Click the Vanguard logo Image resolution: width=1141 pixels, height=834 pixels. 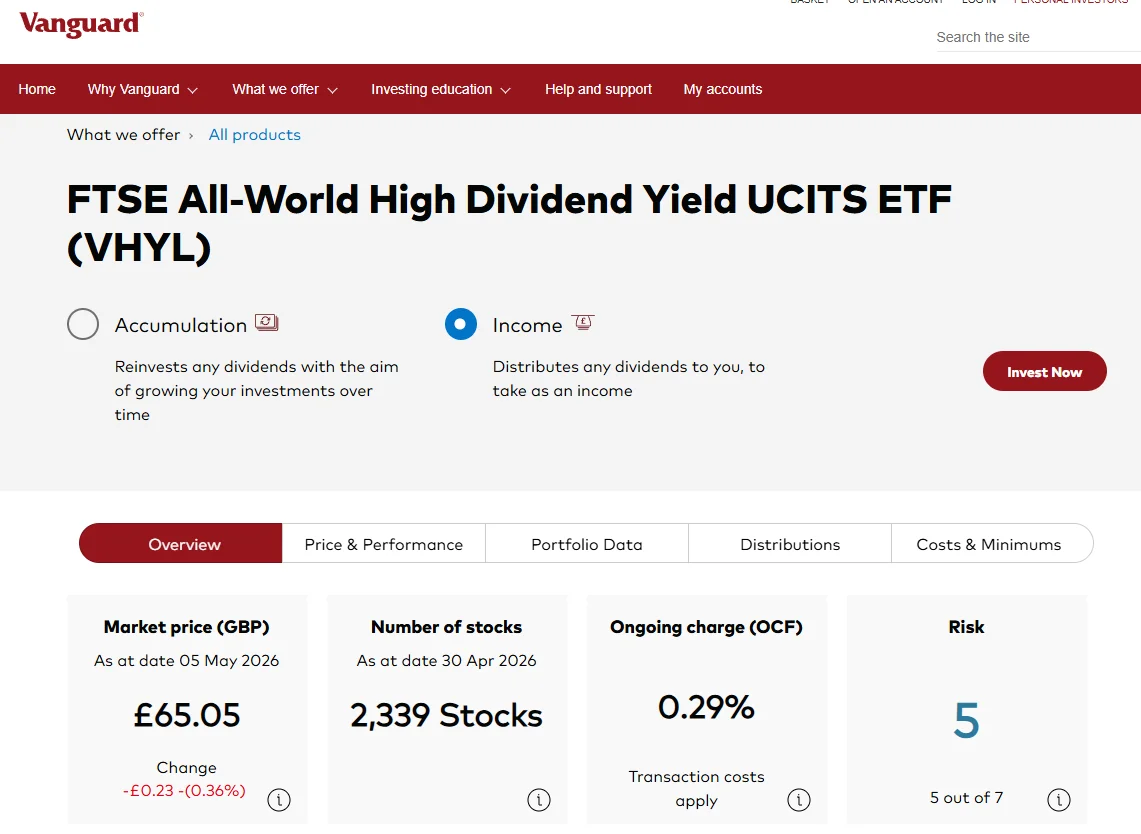81,24
